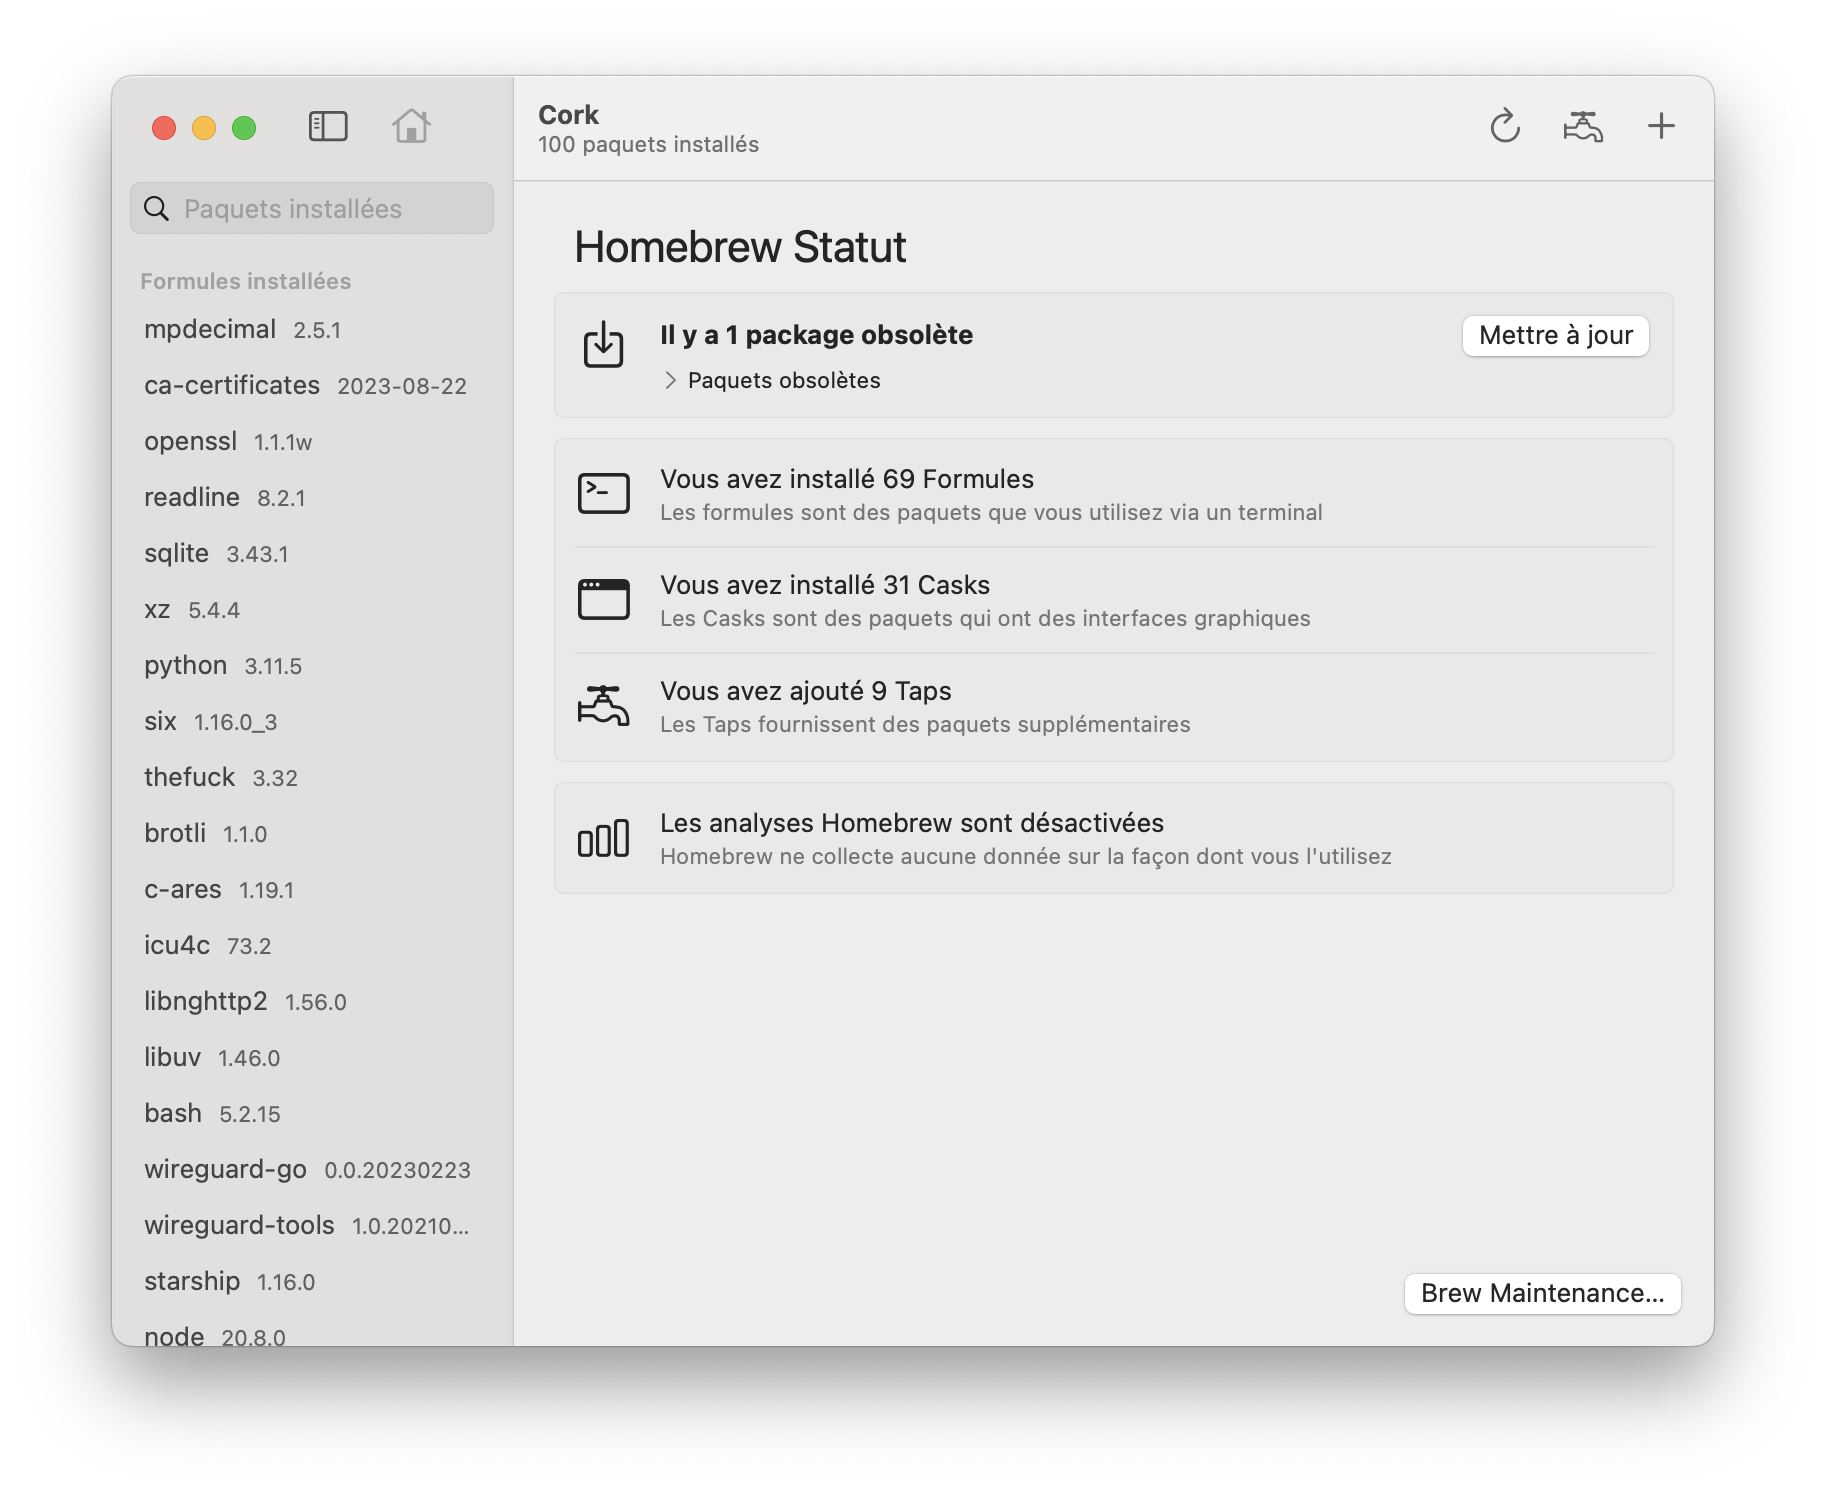Click the bar chart analytics icon
Image resolution: width=1826 pixels, height=1494 pixels.
[603, 838]
